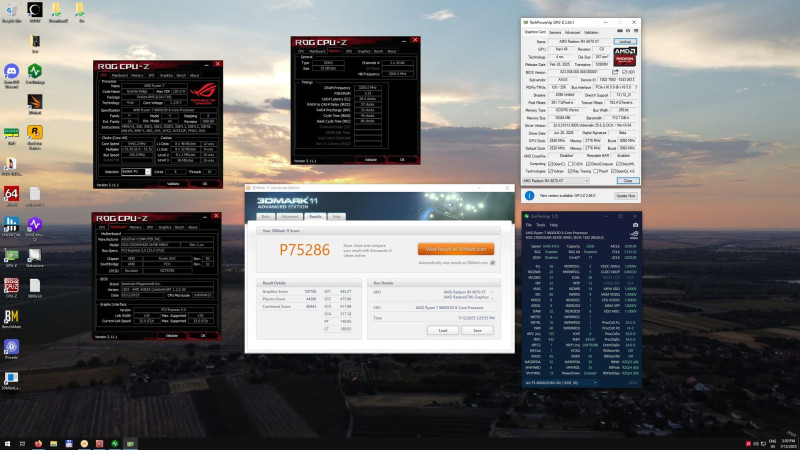Image resolution: width=800 pixels, height=450 pixels.
Task: Click View Result at 3DMark.com button
Action: pos(456,249)
